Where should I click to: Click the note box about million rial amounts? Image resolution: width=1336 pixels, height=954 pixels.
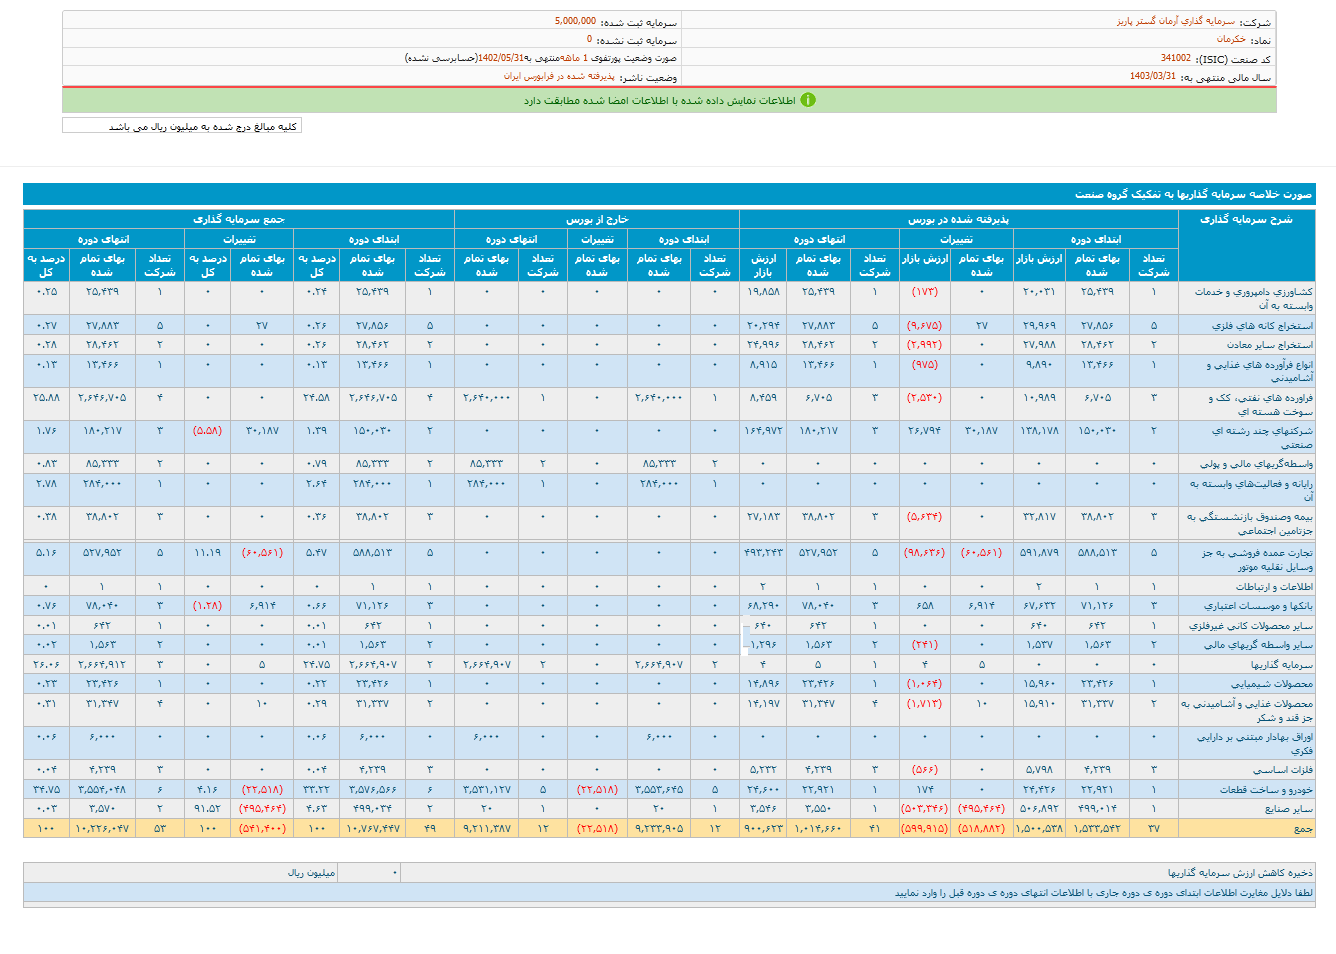[182, 126]
